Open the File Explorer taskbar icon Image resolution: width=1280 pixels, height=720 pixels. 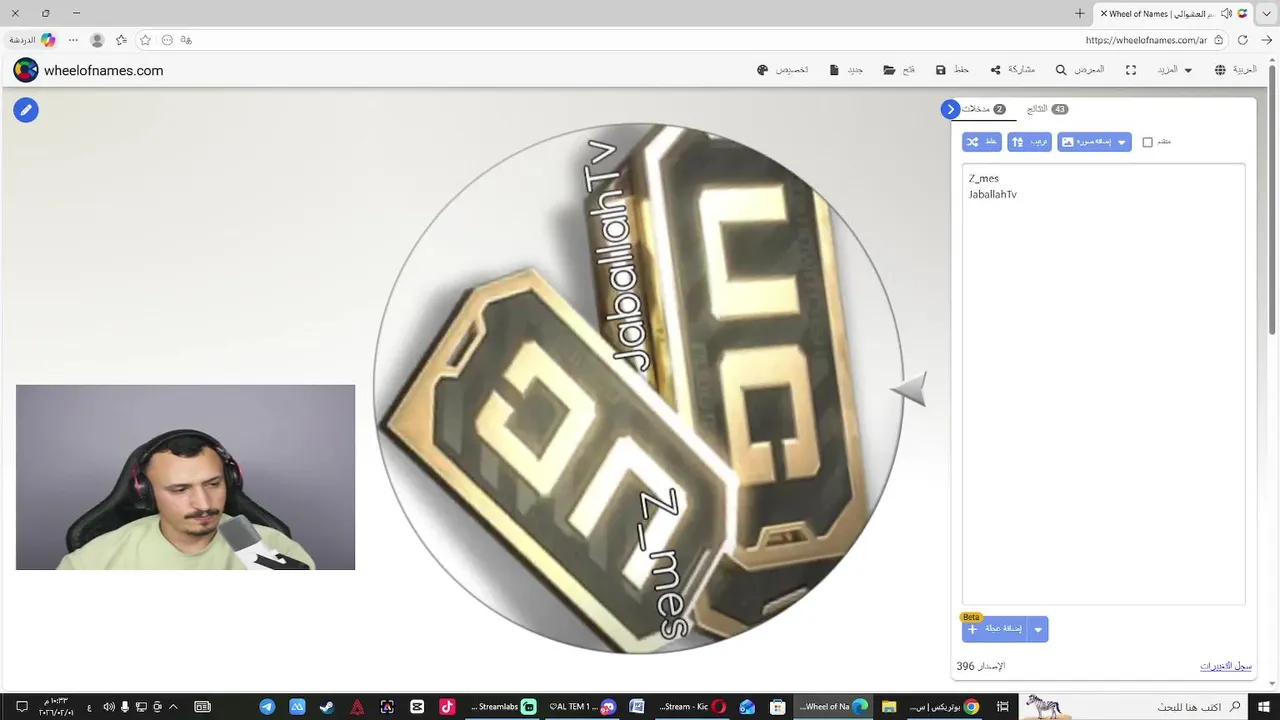(888, 707)
